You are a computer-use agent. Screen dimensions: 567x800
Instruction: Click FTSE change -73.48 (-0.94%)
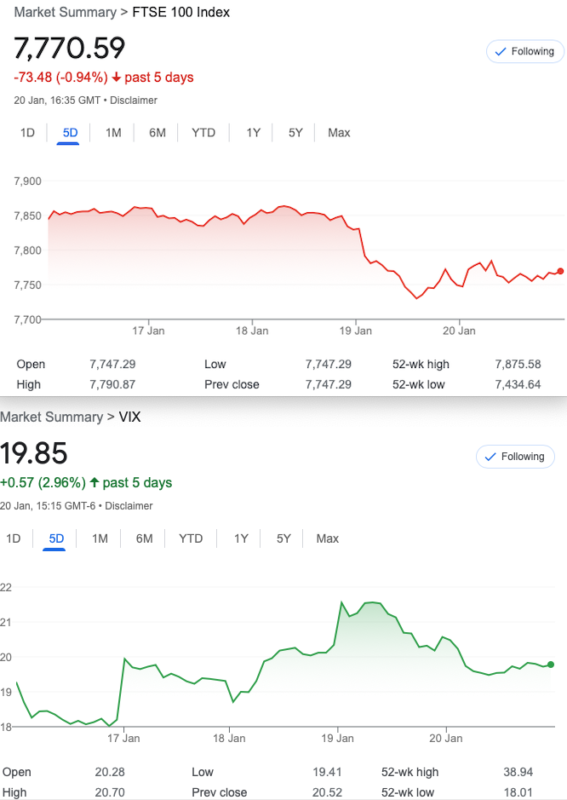(x=61, y=78)
